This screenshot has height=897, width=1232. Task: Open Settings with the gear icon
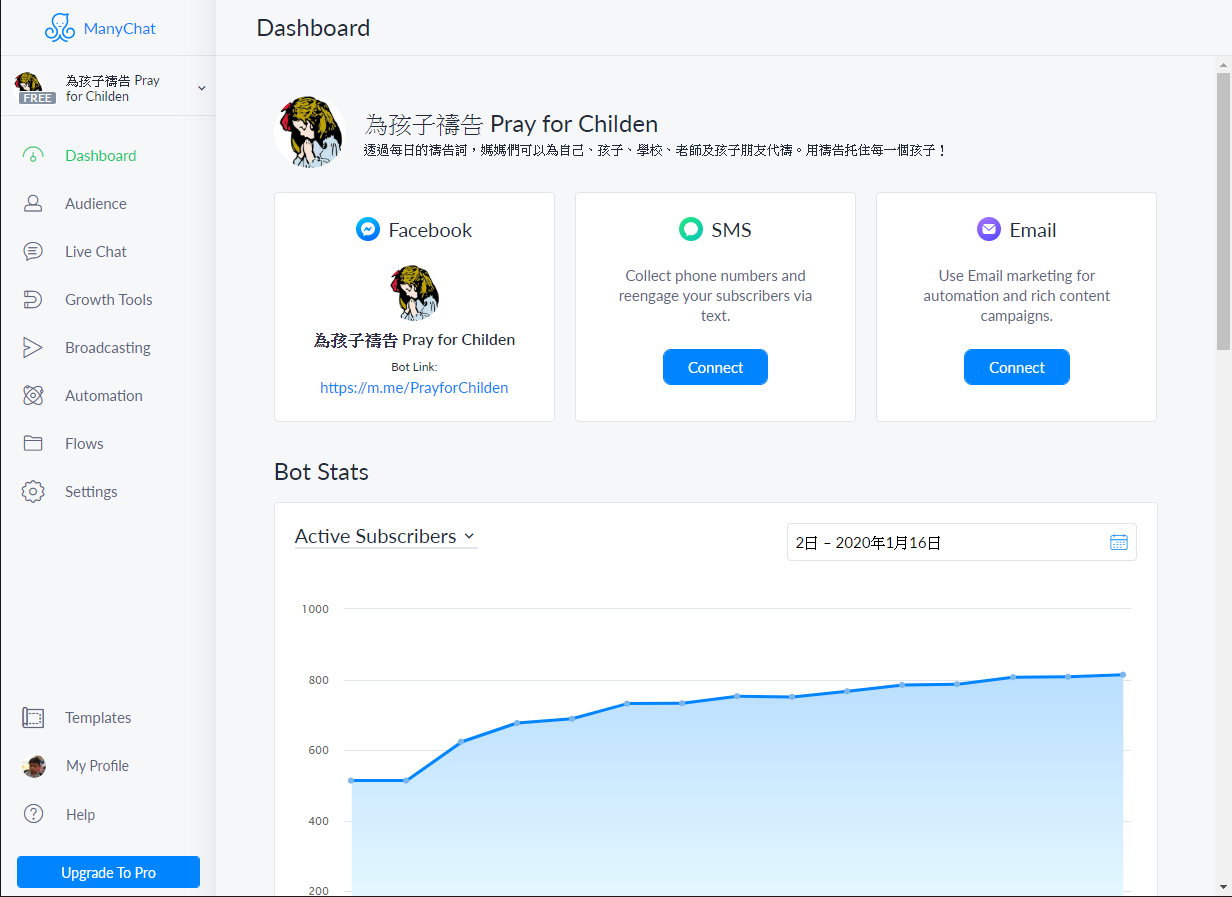(33, 491)
